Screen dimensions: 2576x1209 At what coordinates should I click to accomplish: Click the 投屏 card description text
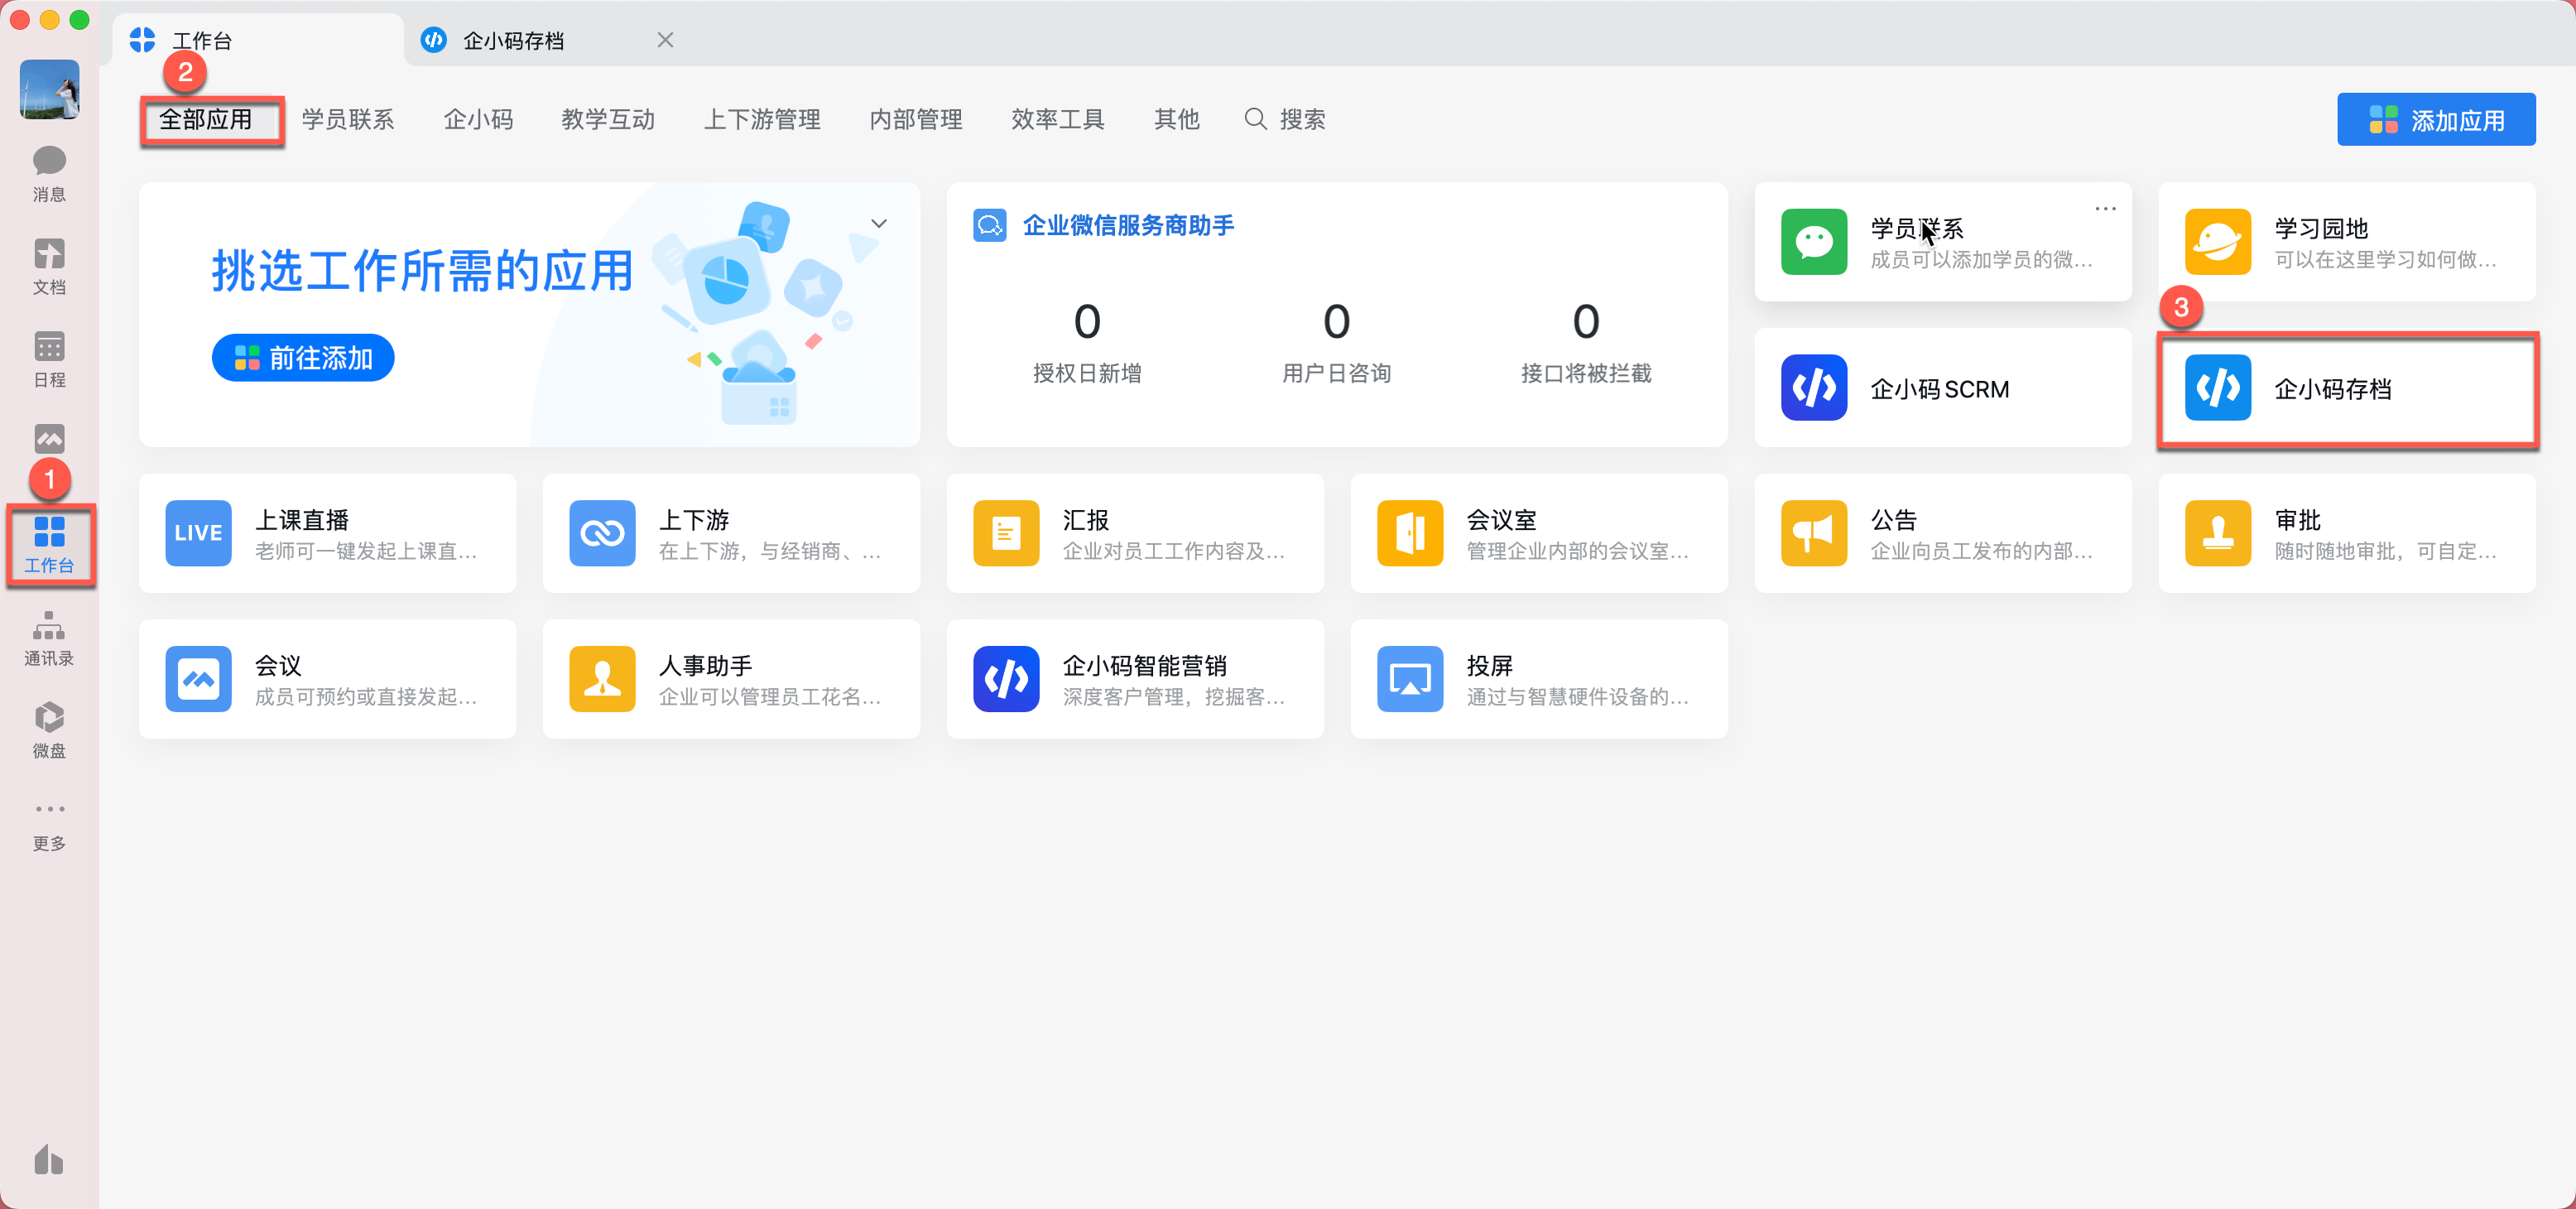click(1578, 697)
